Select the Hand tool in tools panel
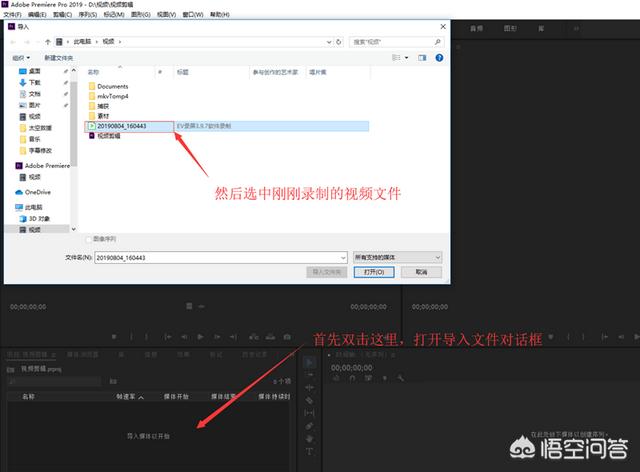This screenshot has width=640, height=472. coord(310,438)
